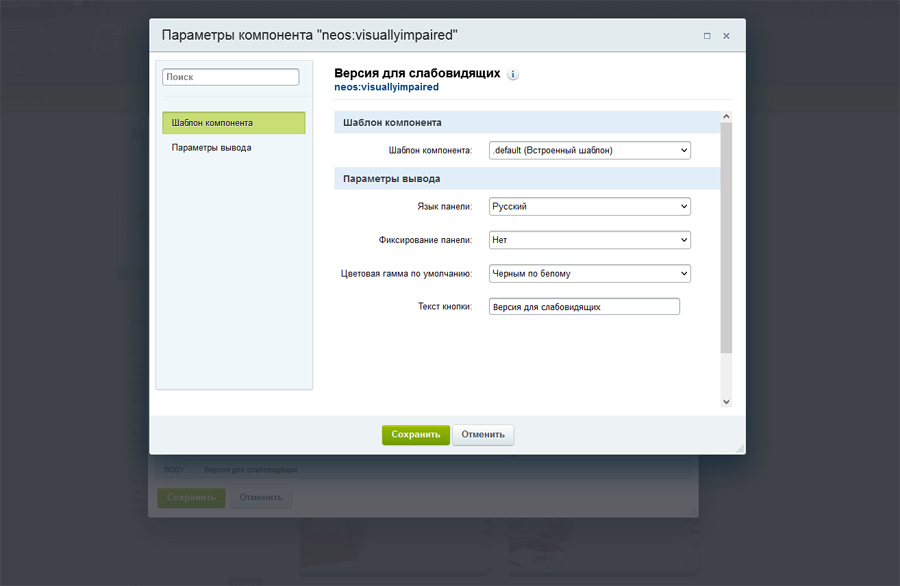Maximize the component parameters dialog
Screen dimensions: 900x586
click(707, 36)
